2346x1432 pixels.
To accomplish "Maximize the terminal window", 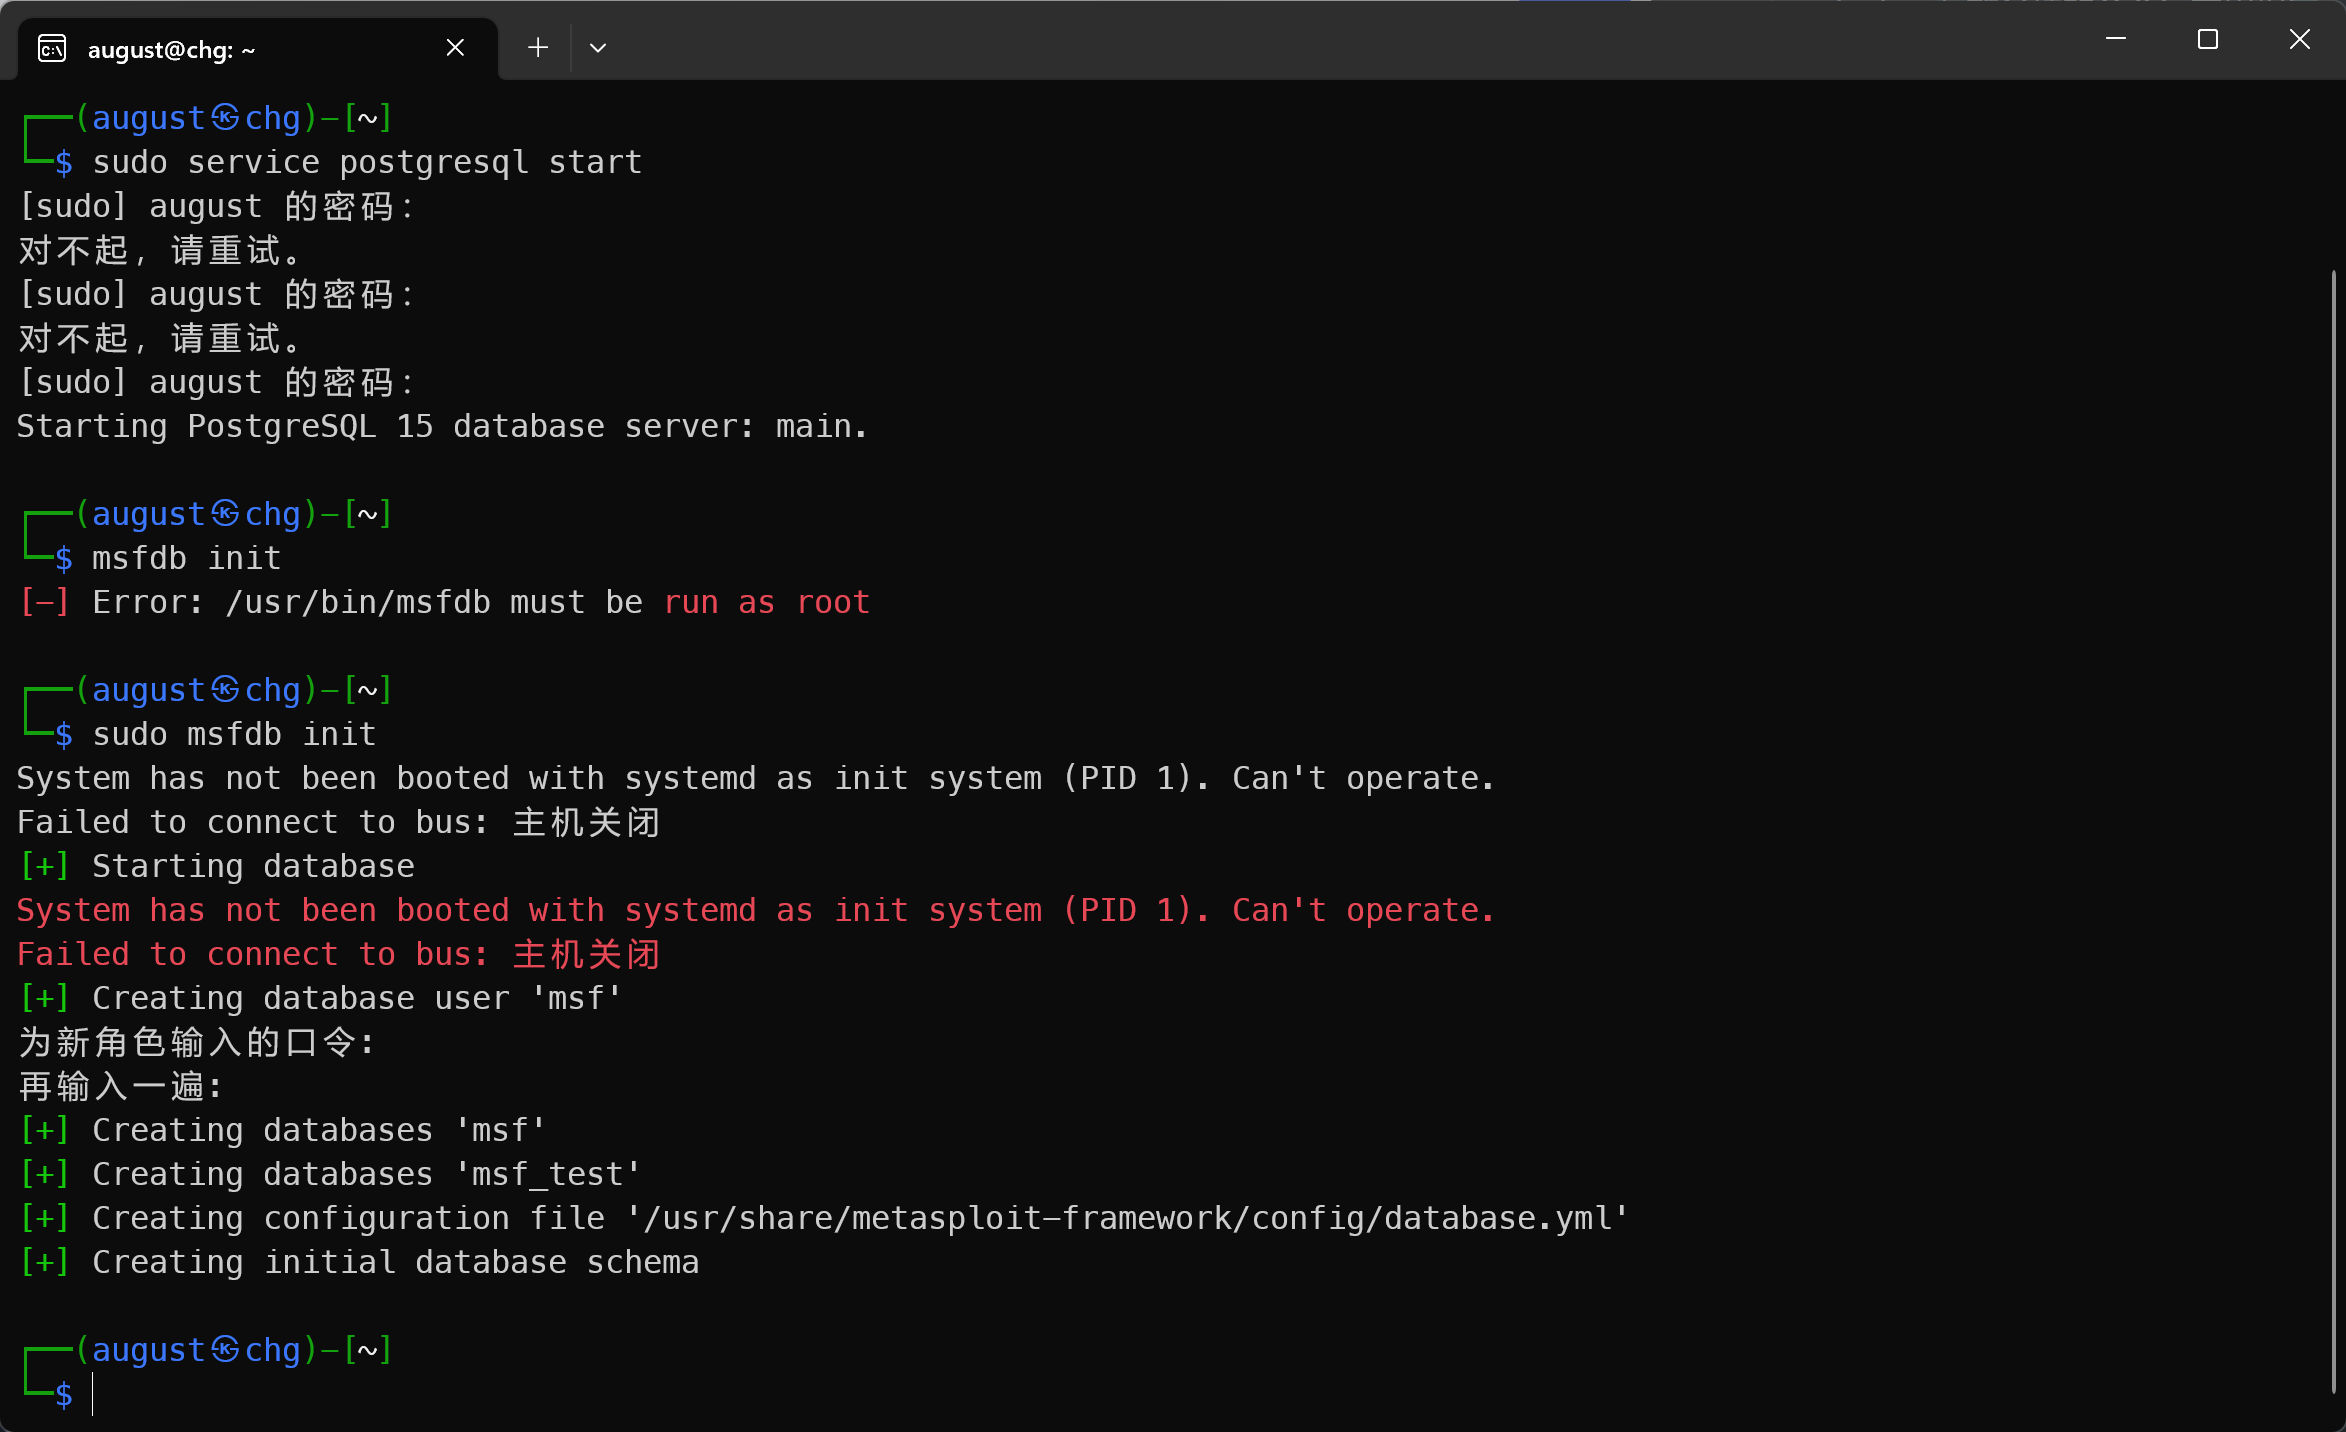I will [2208, 40].
